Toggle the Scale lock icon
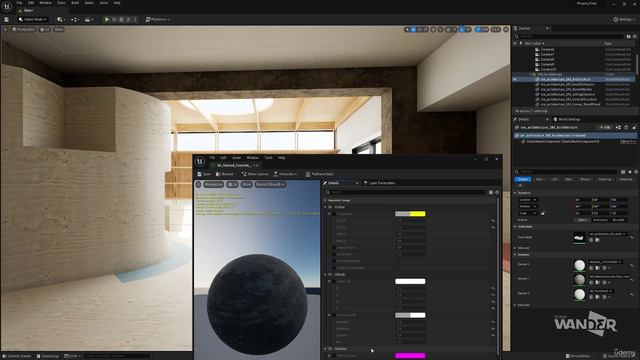The width and height of the screenshot is (640, 360). 542,213
